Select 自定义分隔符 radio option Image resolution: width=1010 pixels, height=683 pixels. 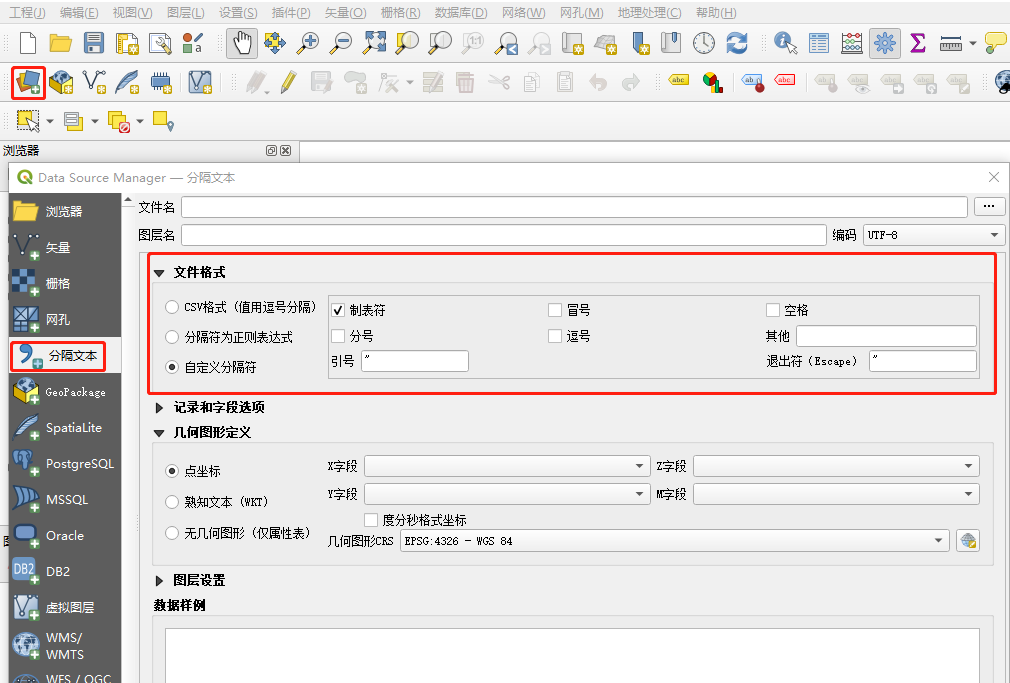click(172, 367)
